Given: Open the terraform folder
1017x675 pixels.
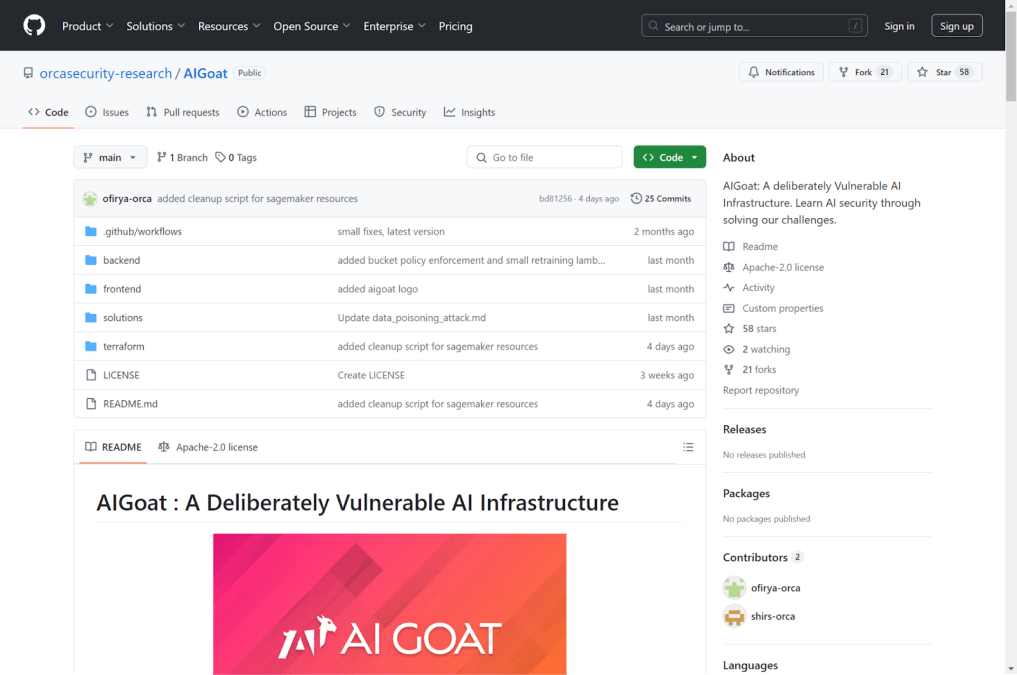Looking at the screenshot, I should [124, 346].
